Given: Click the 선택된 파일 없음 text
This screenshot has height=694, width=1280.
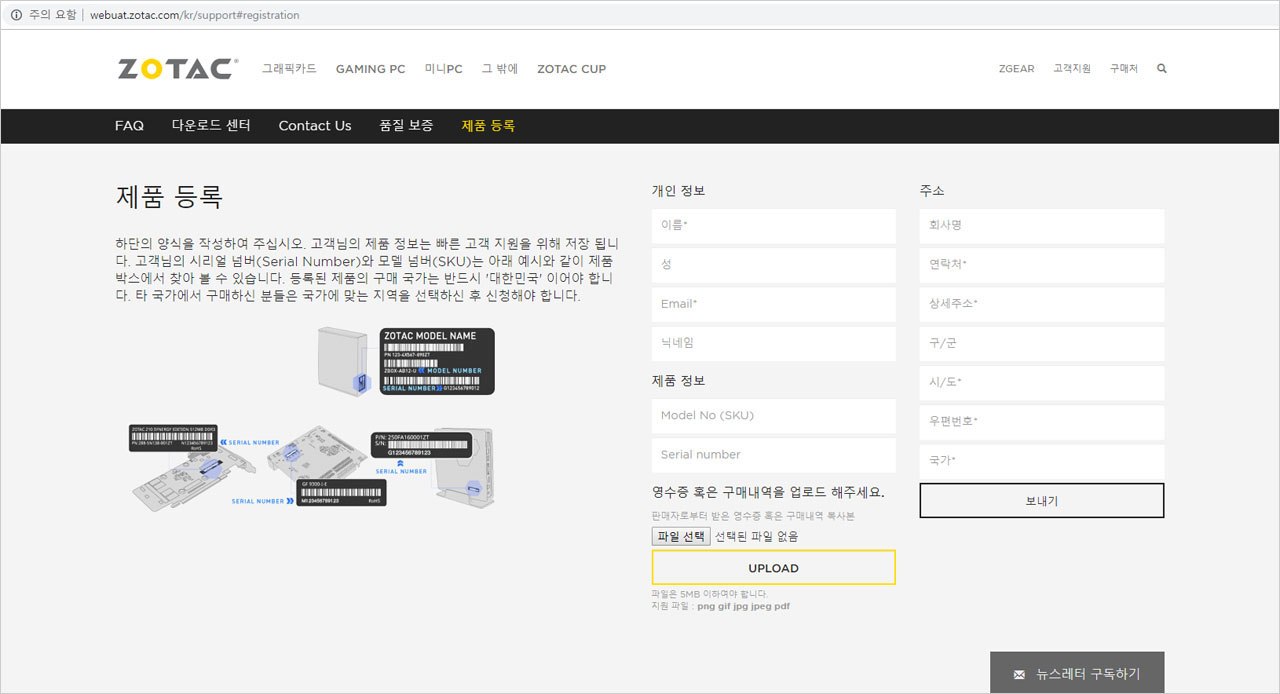Looking at the screenshot, I should tap(757, 537).
